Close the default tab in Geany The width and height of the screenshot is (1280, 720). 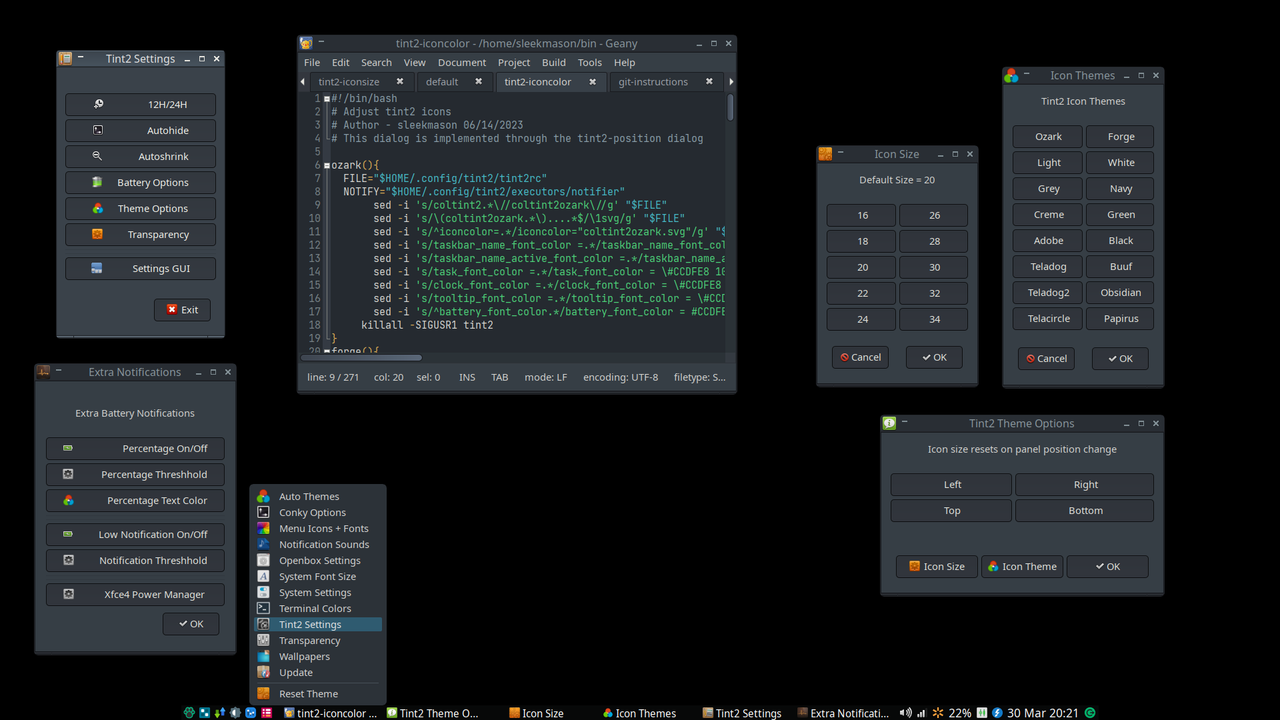pos(478,82)
